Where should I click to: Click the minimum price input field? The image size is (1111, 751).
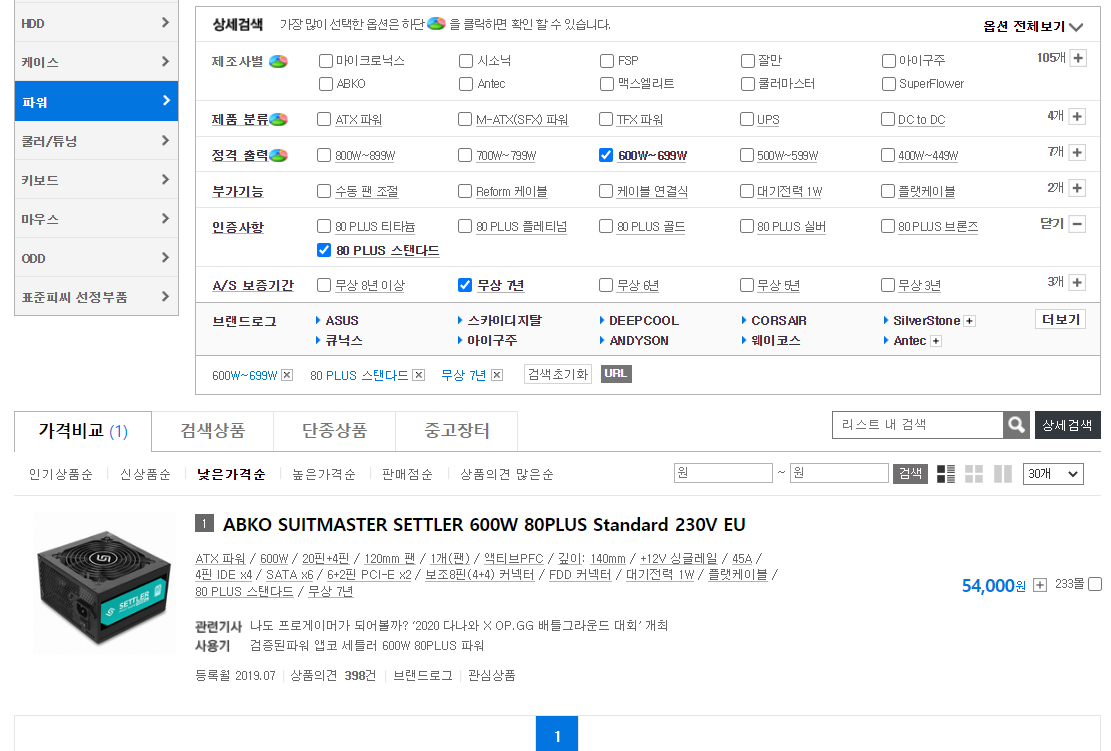(723, 473)
